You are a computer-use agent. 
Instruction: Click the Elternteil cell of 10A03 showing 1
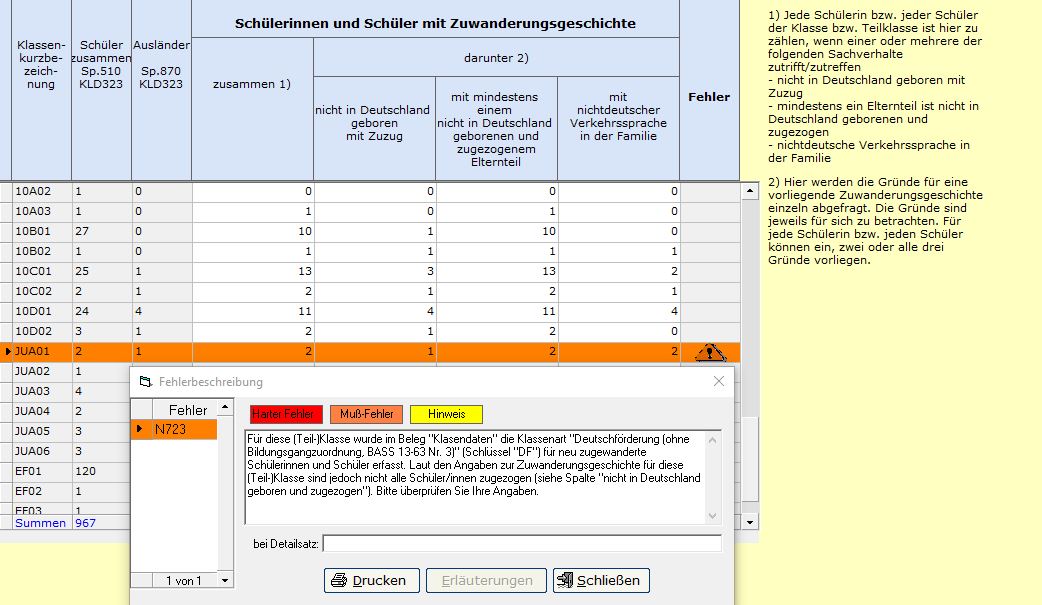[497, 211]
